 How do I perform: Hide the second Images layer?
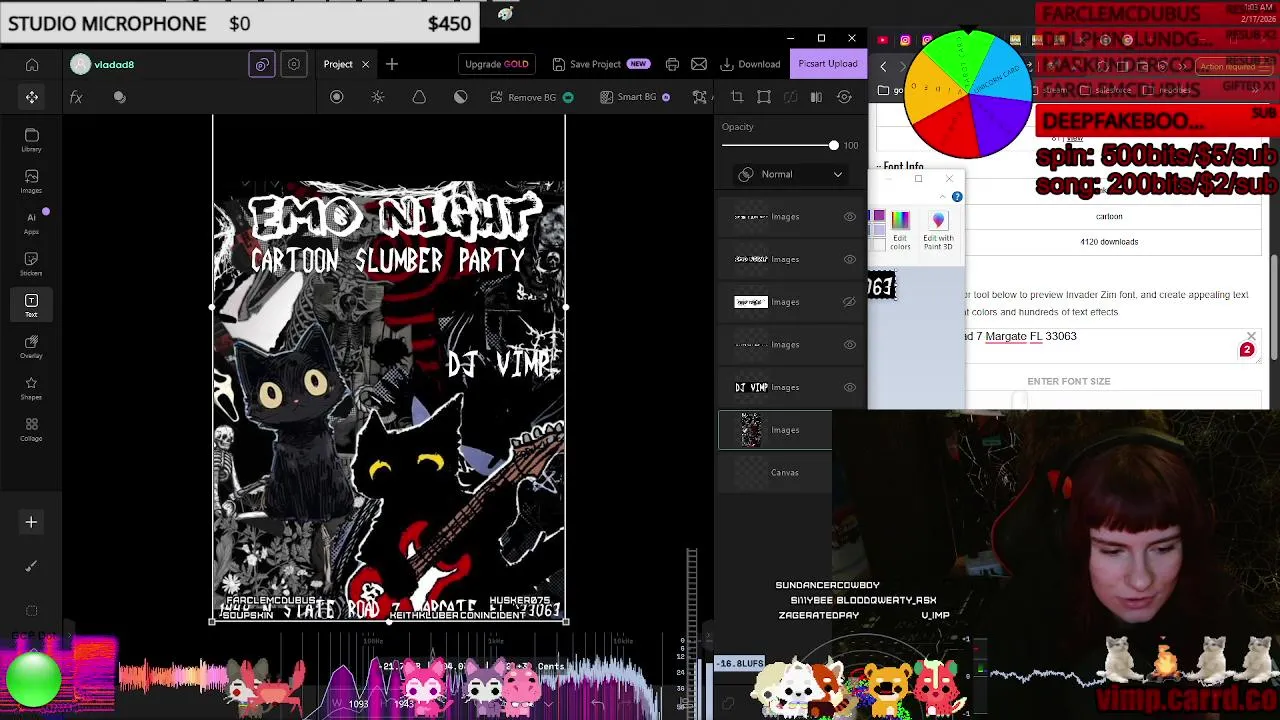coord(850,259)
